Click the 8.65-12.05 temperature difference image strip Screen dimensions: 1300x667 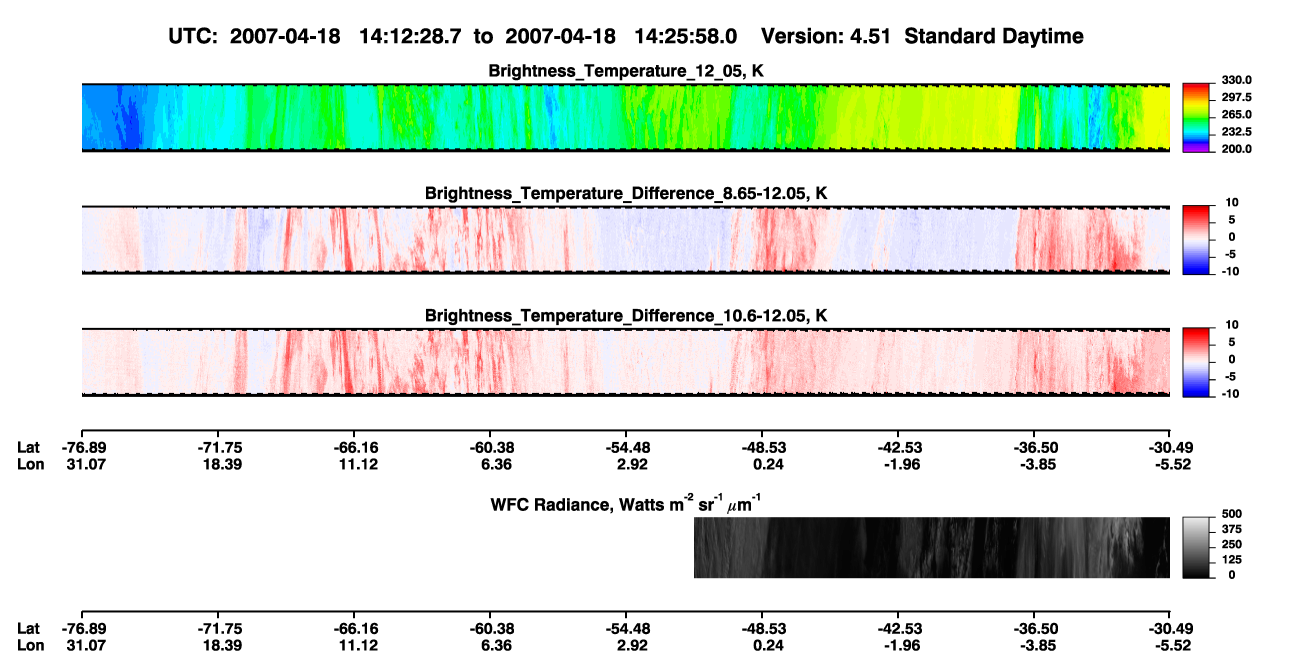(626, 239)
